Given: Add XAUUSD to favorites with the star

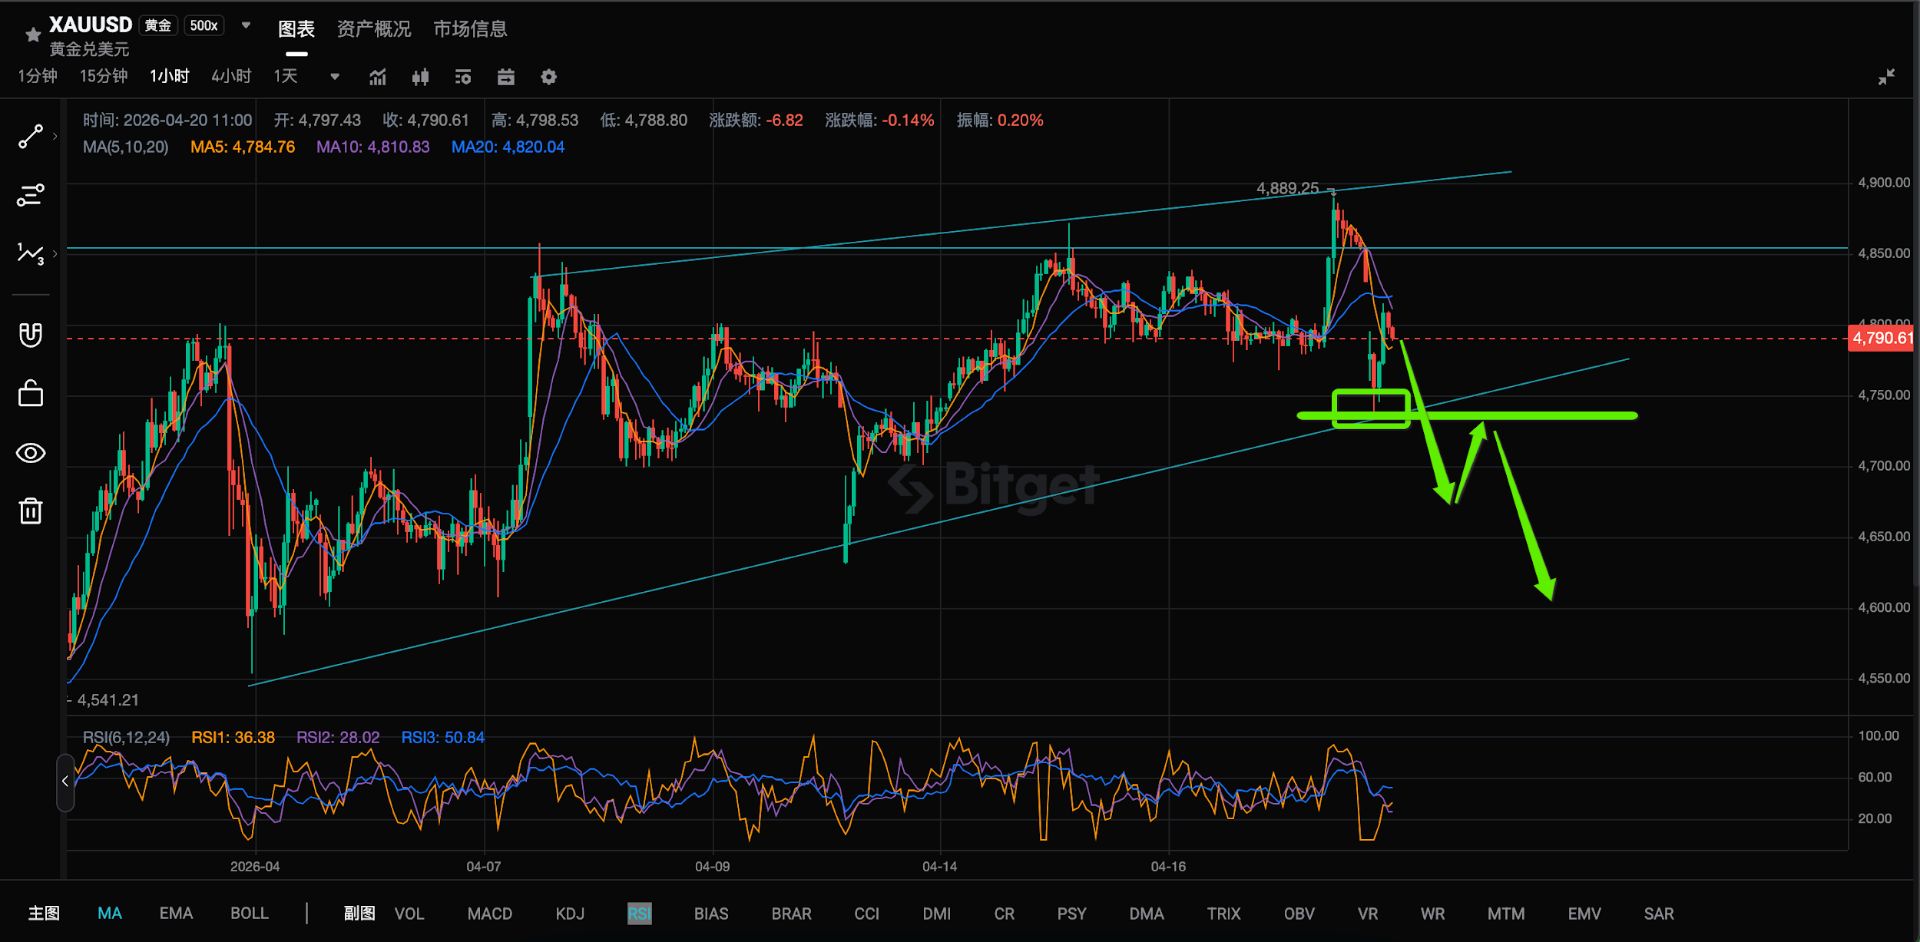Looking at the screenshot, I should [x=32, y=35].
